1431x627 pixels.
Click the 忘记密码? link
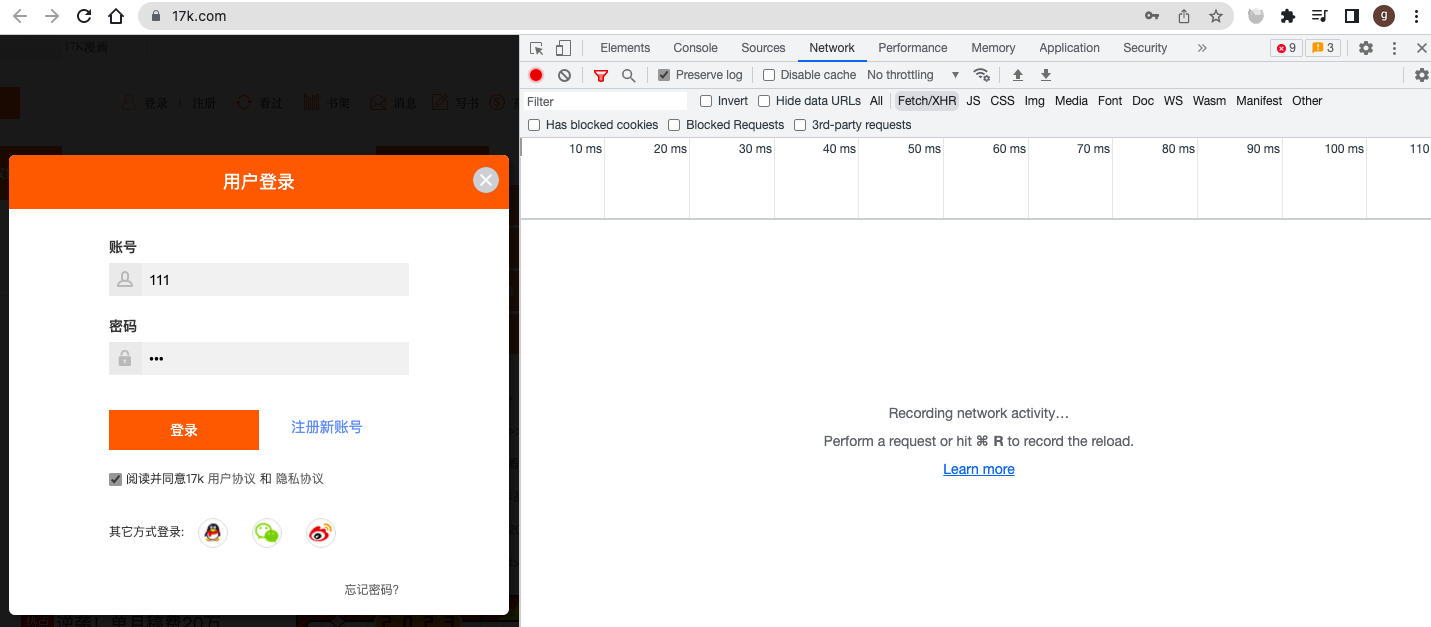pyautogui.click(x=372, y=590)
